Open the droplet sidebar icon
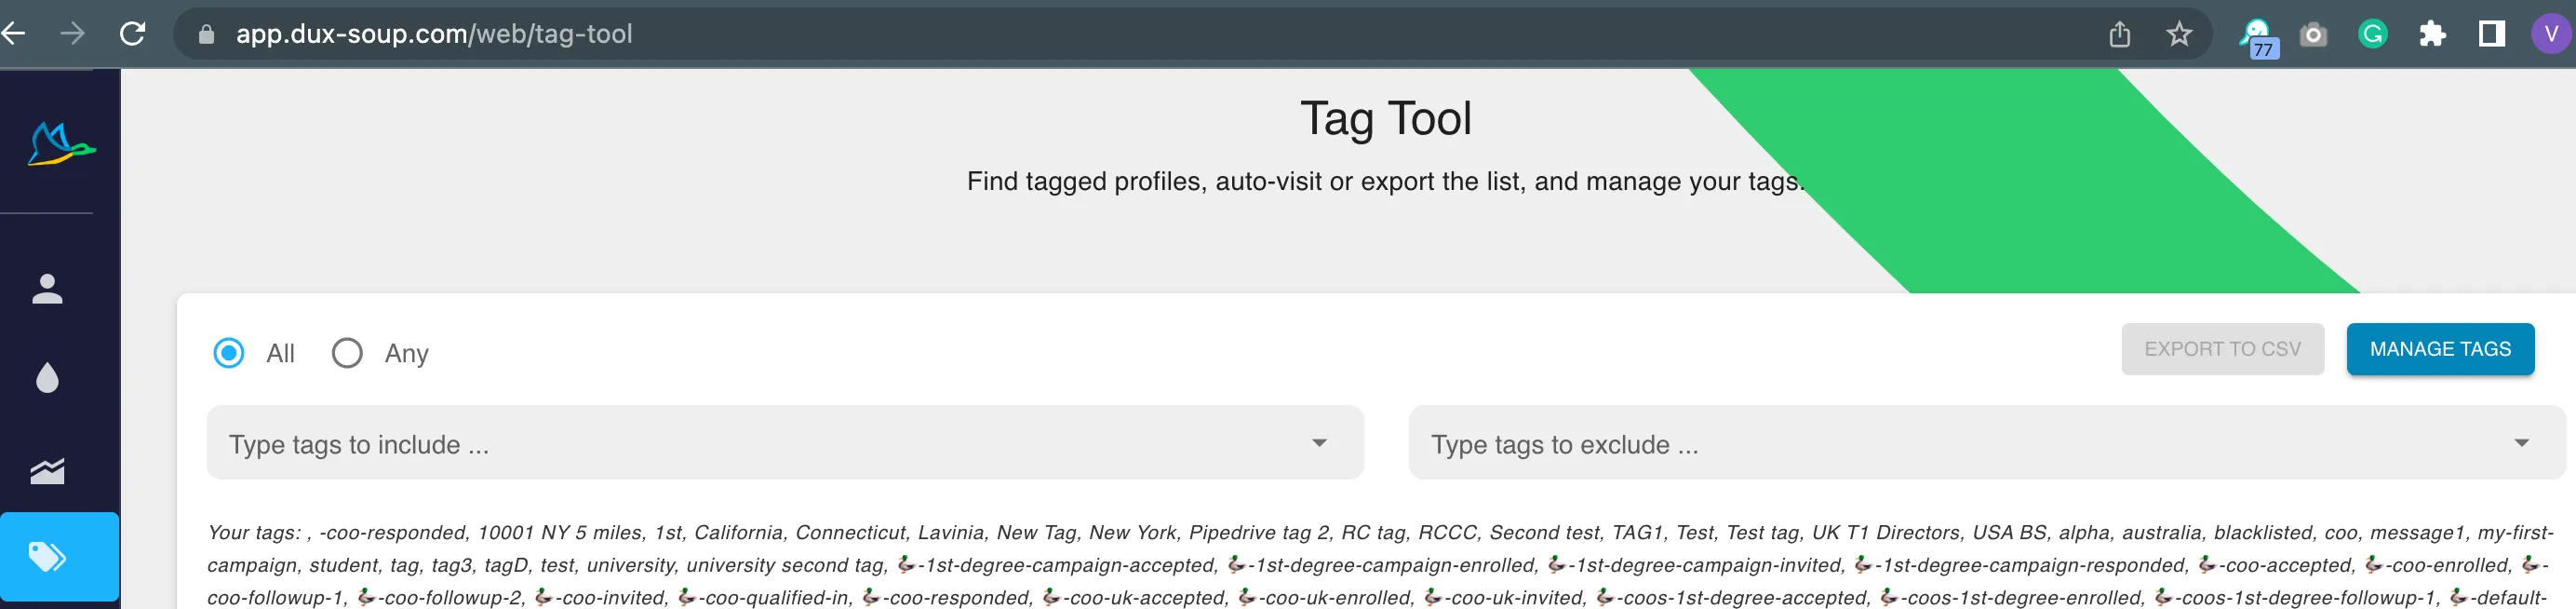Screen dimensions: 2576x609 (x=47, y=378)
